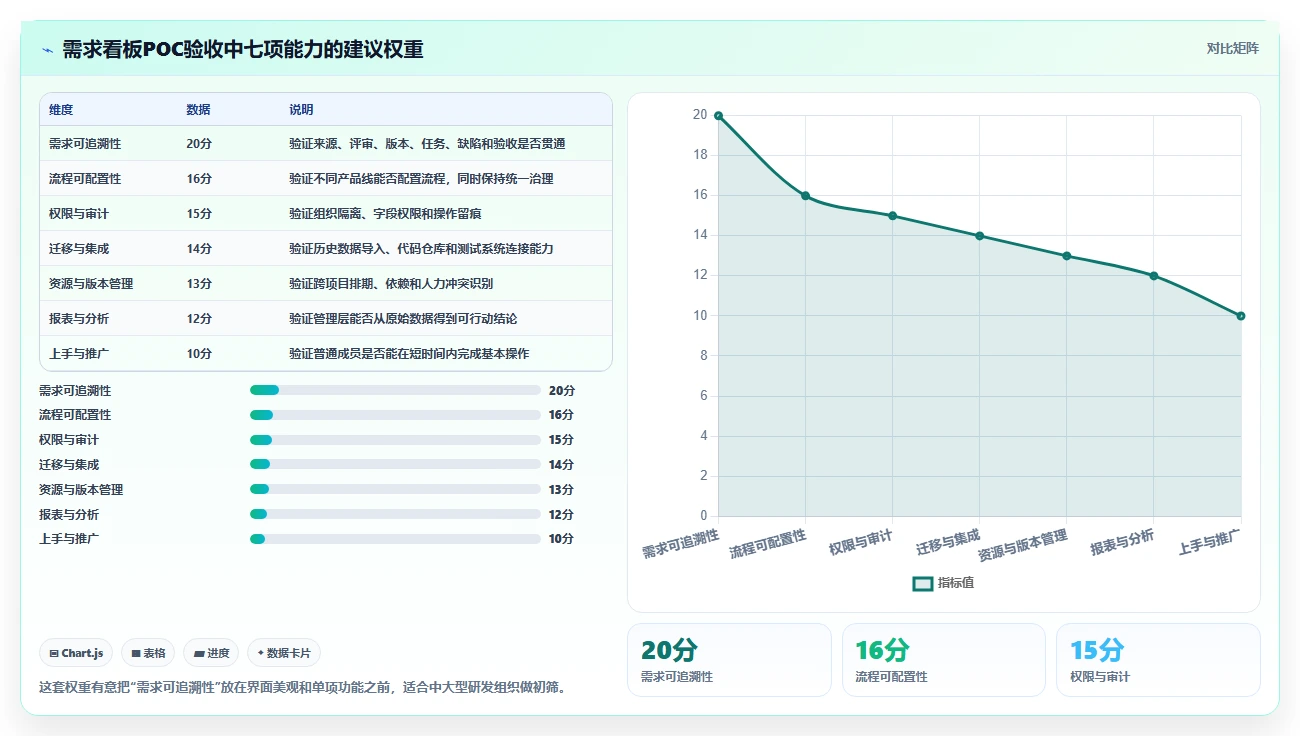Click the 数据卡片 tag chip
Screen dimensions: 1300x736
(284, 653)
